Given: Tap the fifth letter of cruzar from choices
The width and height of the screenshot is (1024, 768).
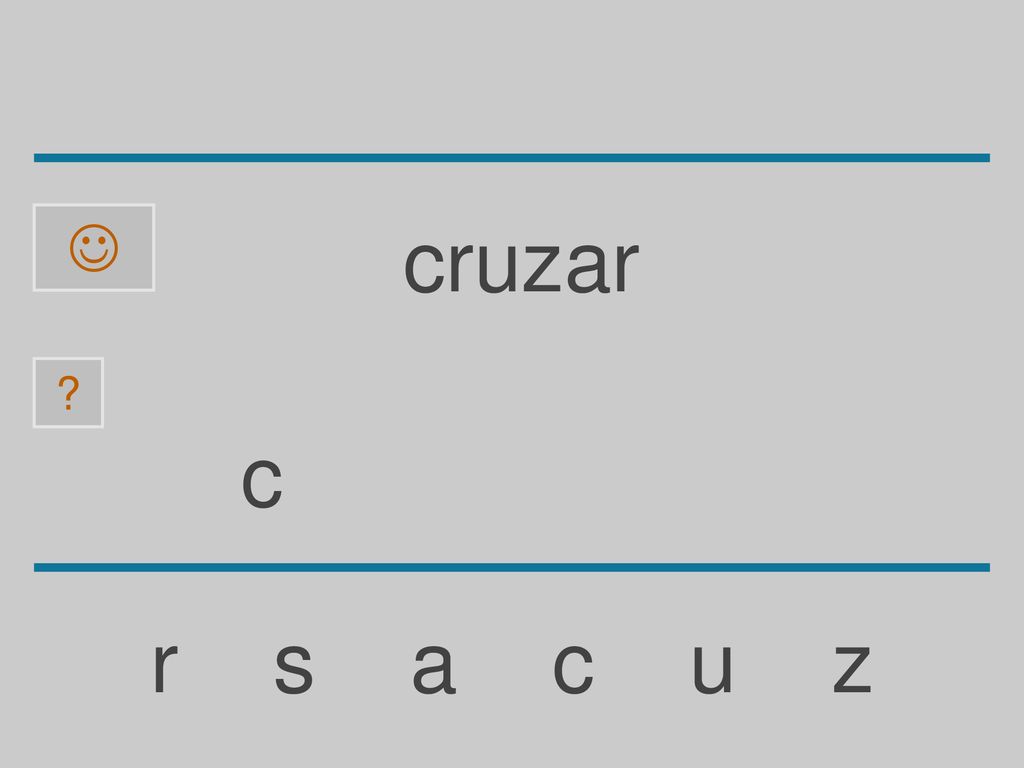Looking at the screenshot, I should click(434, 667).
